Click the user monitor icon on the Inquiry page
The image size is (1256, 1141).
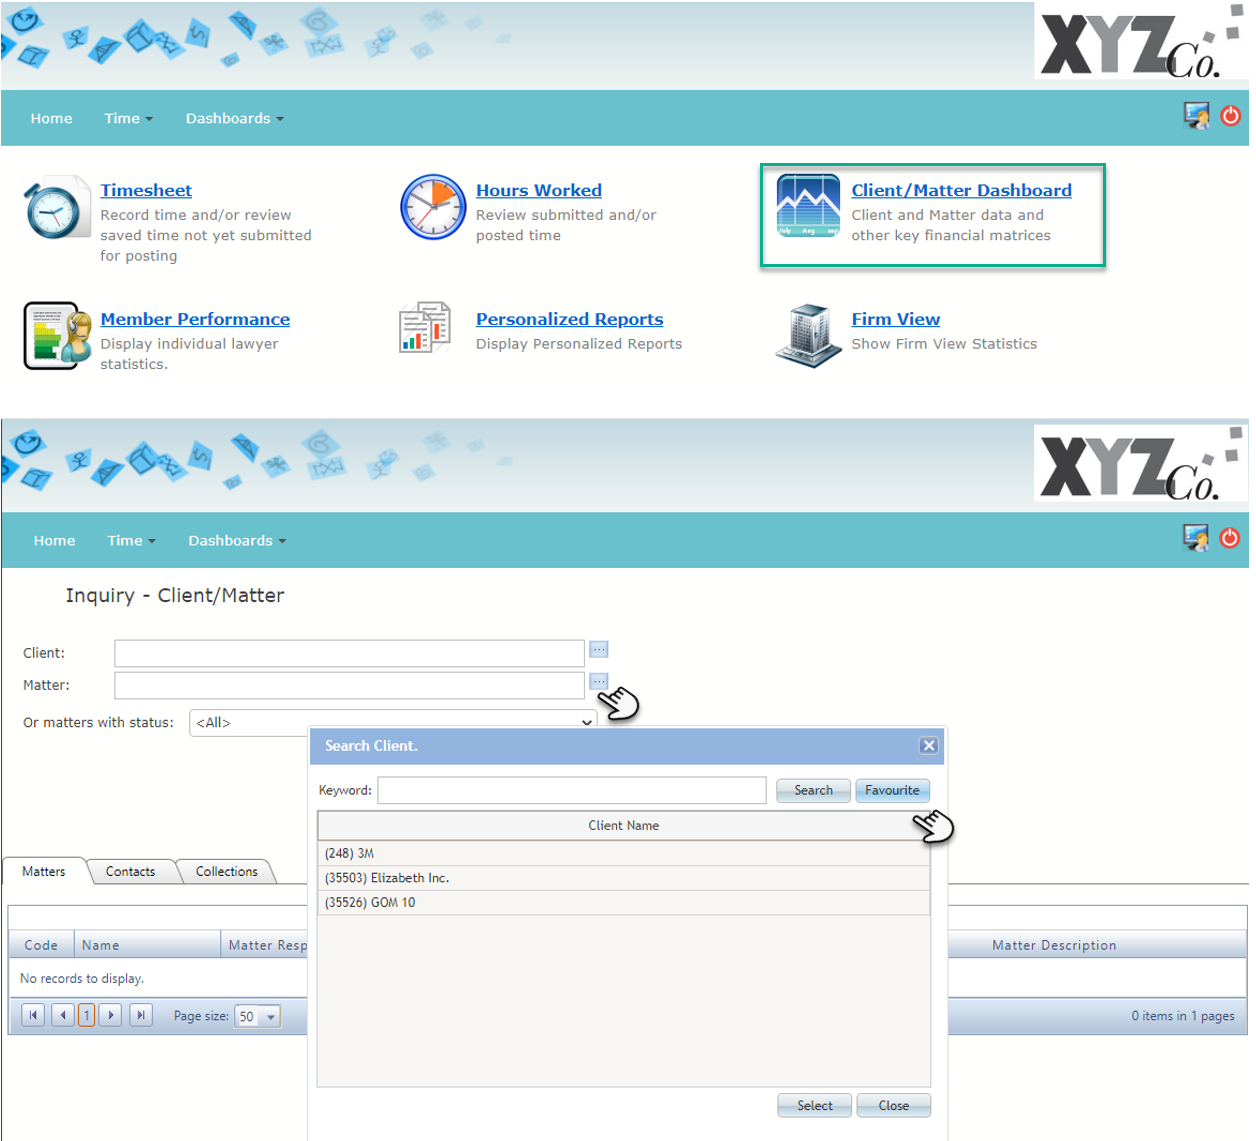point(1196,538)
